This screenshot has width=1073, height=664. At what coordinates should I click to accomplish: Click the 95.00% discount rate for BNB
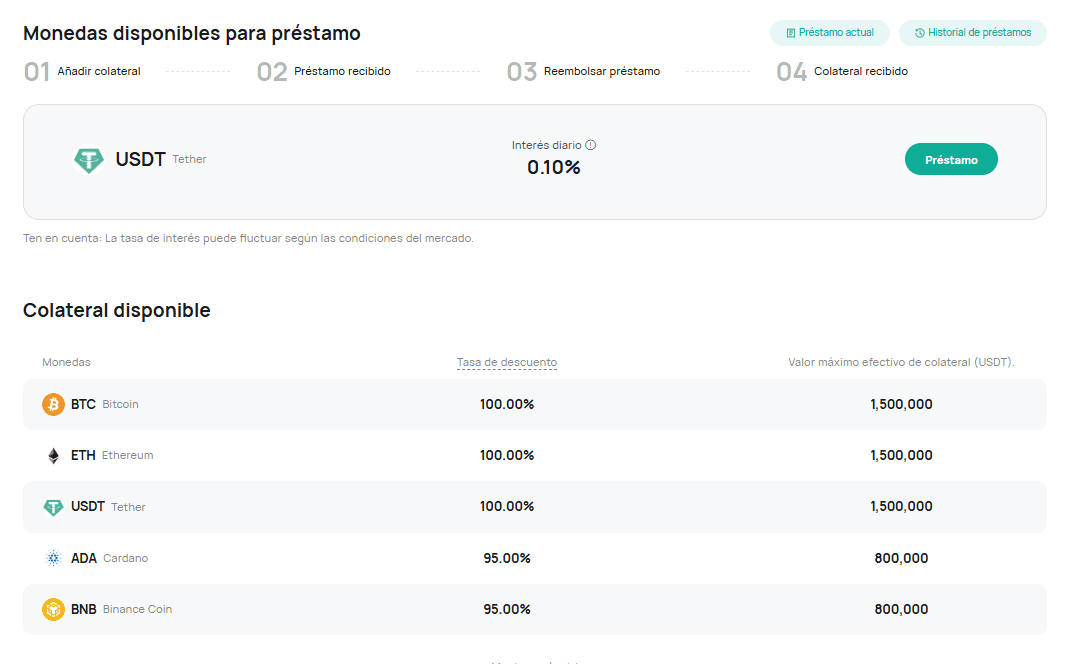click(x=507, y=609)
